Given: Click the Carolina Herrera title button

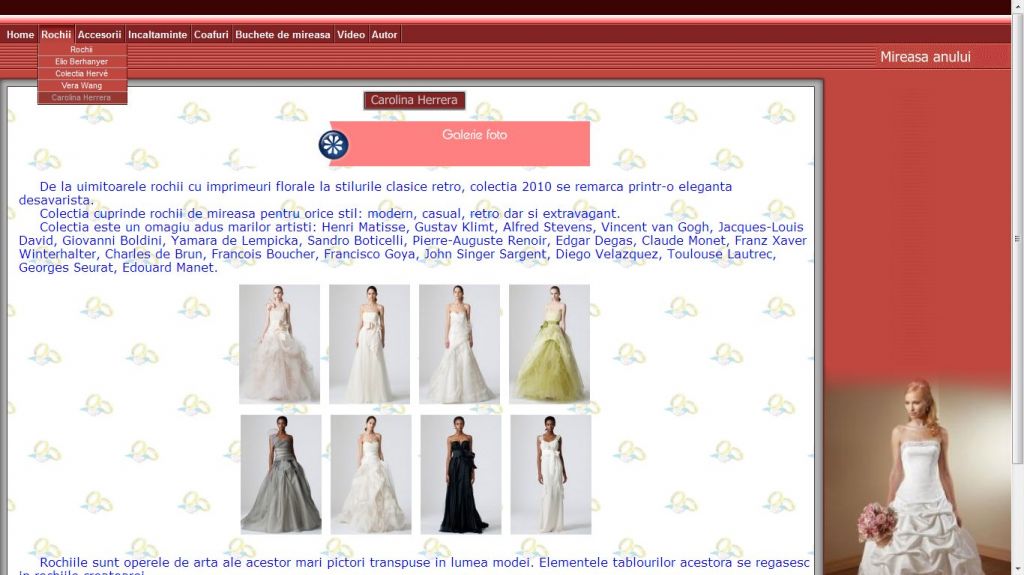Looking at the screenshot, I should pos(414,100).
